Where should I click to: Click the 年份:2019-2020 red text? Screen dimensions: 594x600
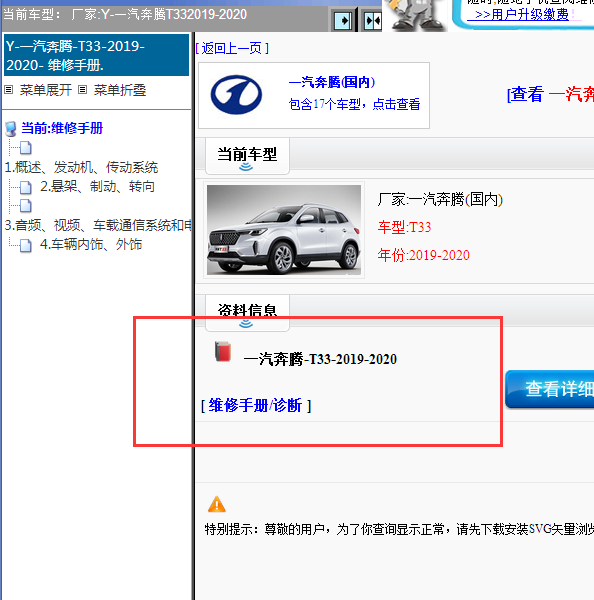coord(423,255)
